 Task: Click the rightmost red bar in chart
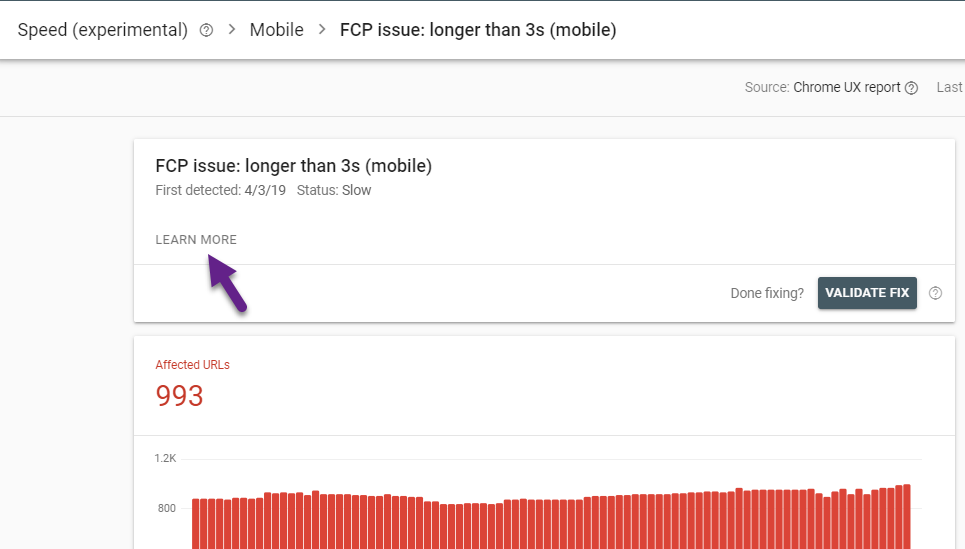click(905, 516)
